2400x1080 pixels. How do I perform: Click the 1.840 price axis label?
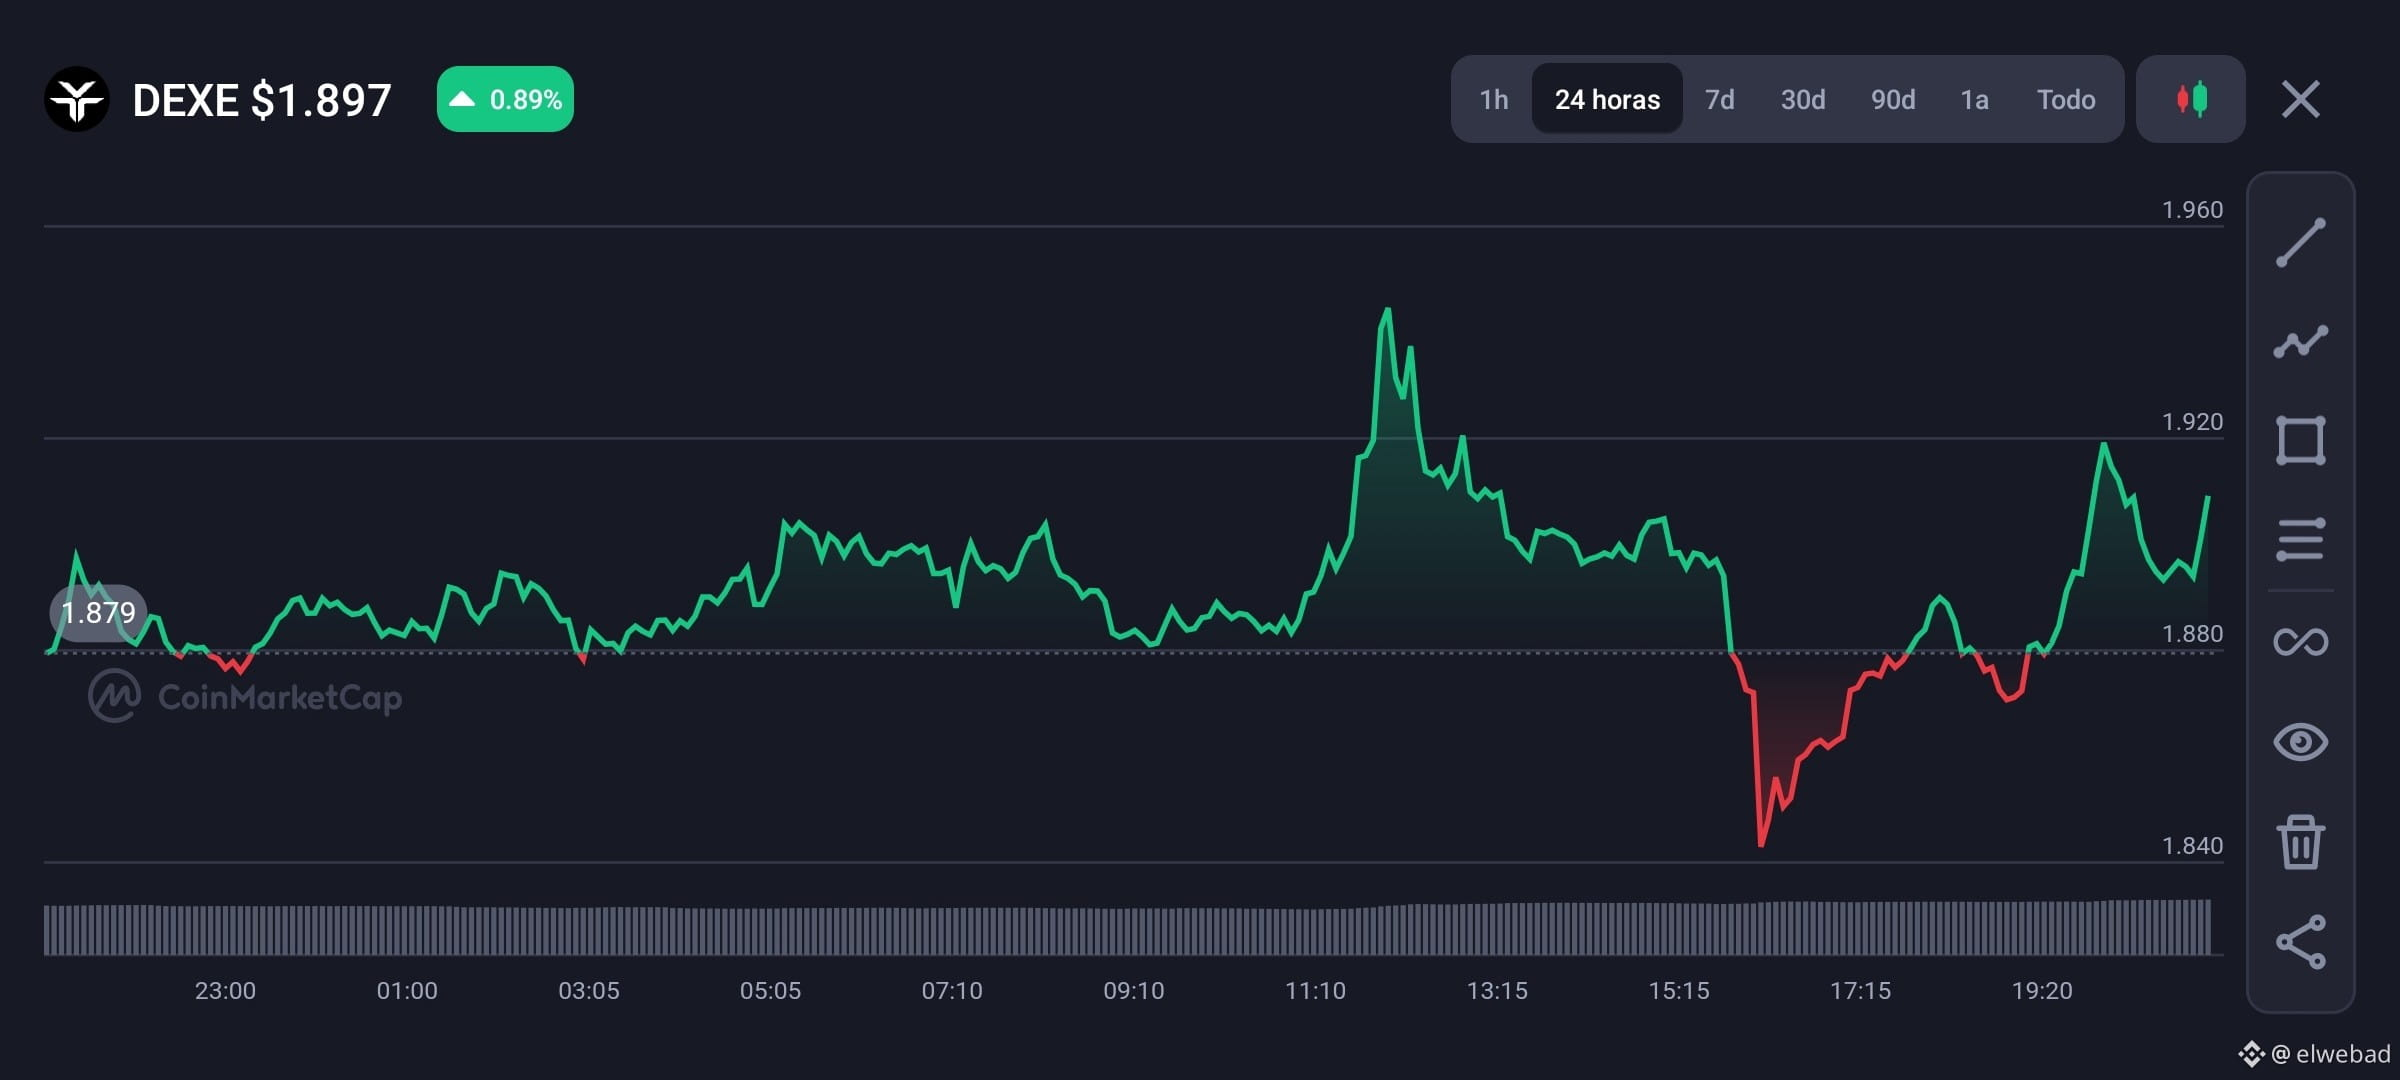[2192, 845]
